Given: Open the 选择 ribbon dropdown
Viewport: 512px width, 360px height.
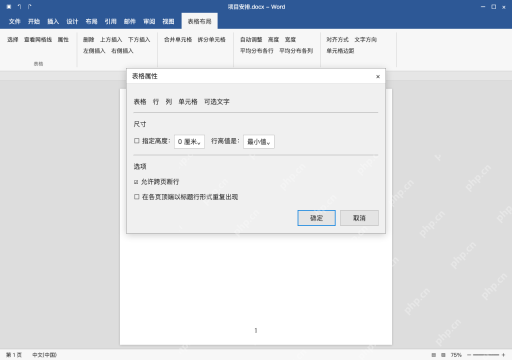Looking at the screenshot, I should coord(13,40).
